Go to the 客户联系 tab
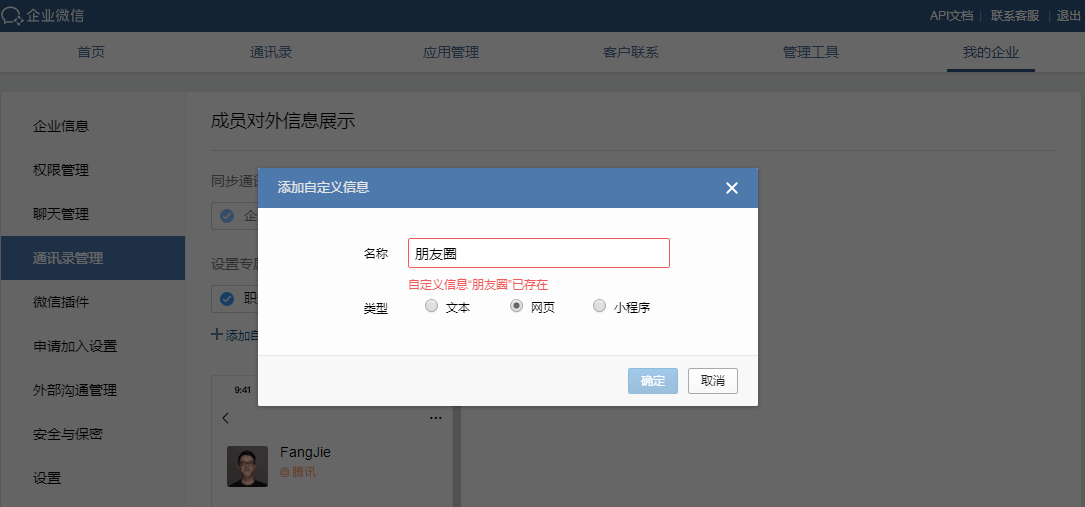 click(x=631, y=53)
